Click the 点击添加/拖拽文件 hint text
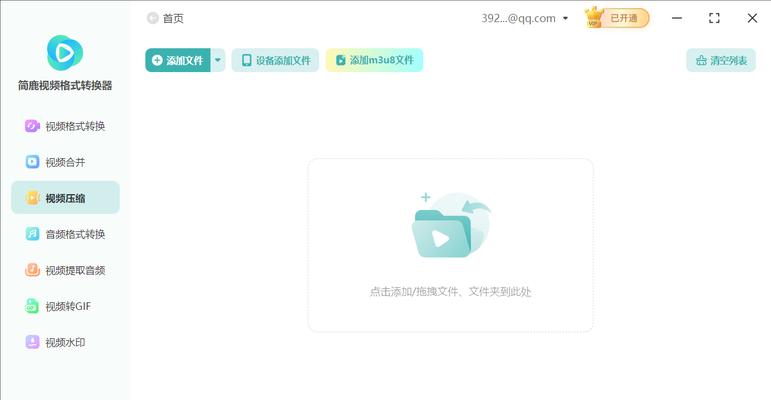This screenshot has width=771, height=400. coord(450,292)
